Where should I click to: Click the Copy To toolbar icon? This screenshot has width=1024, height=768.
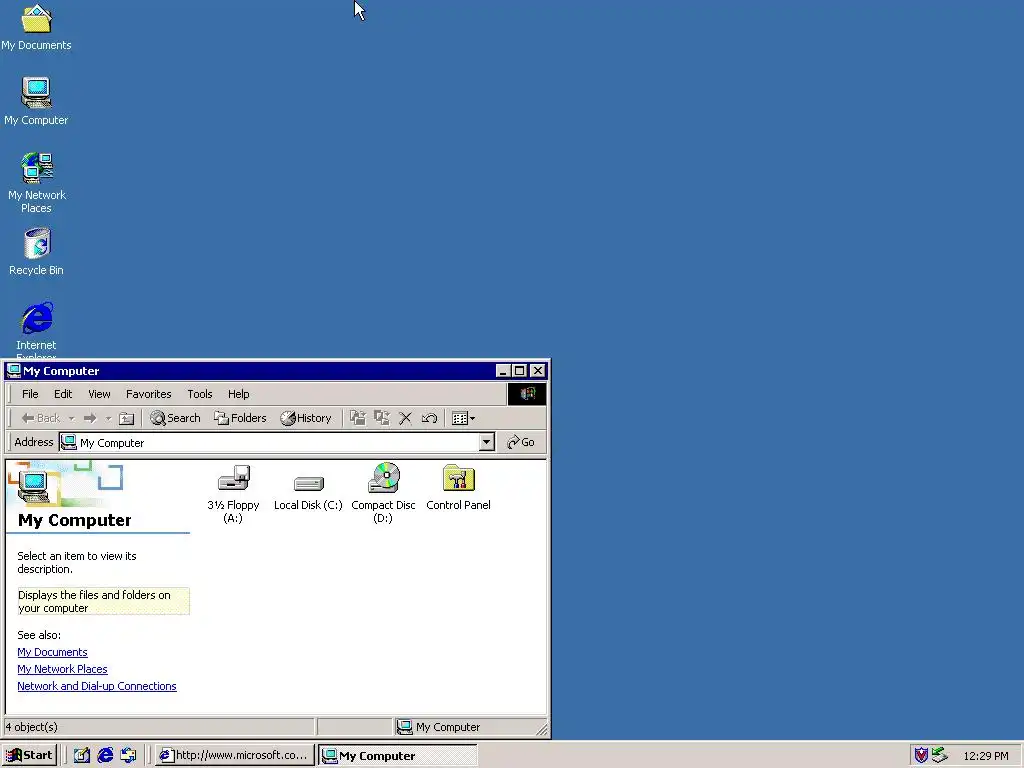[381, 418]
